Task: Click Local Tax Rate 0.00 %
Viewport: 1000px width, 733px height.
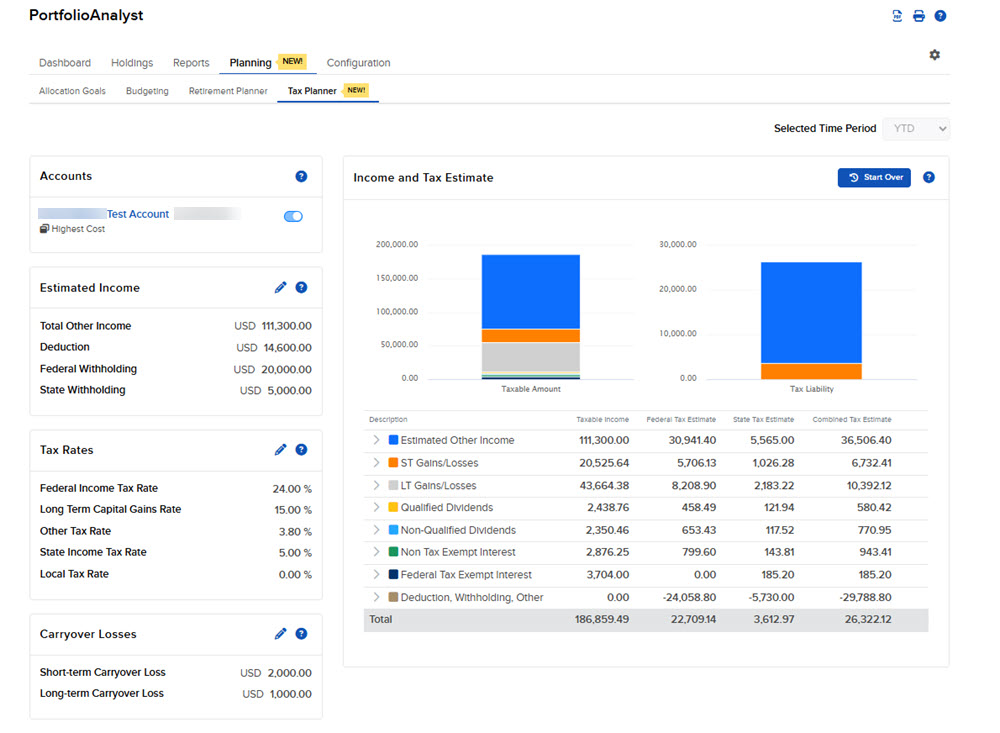Action: [x=295, y=574]
